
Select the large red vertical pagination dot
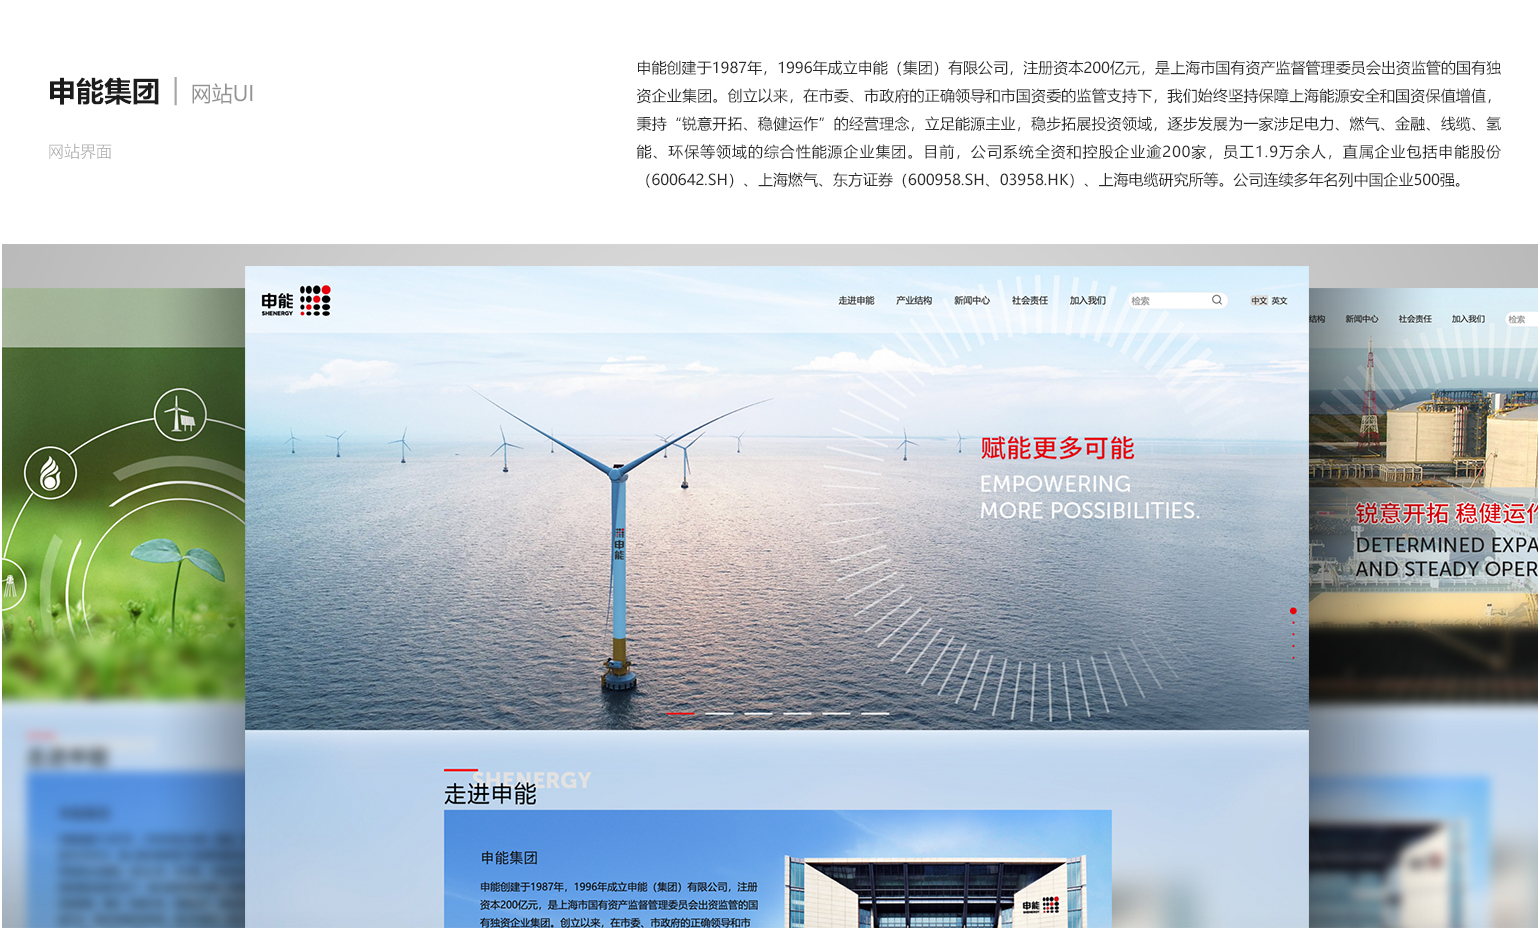[x=1293, y=611]
